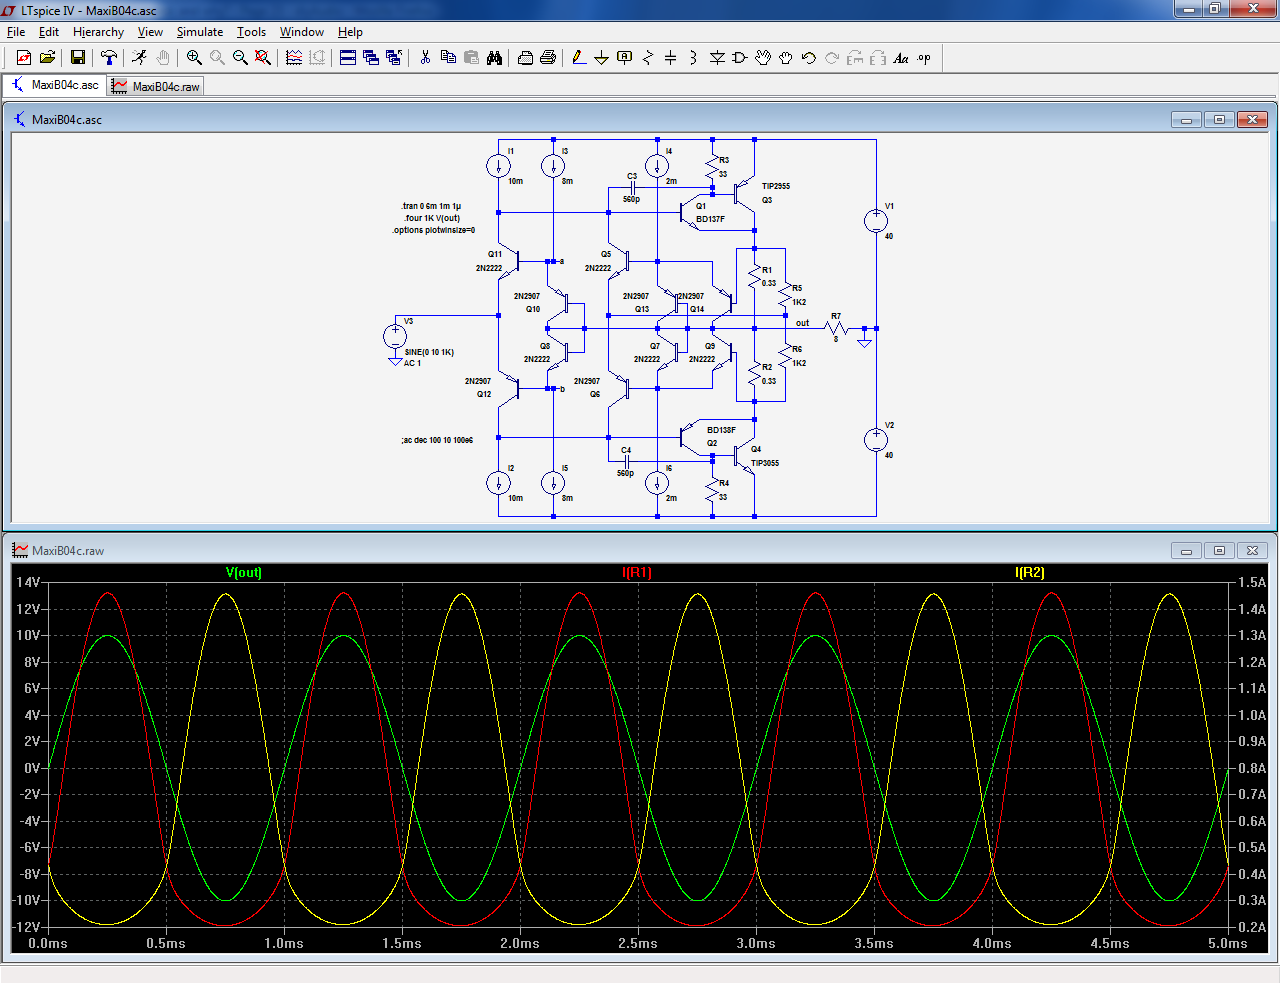
Task: Open the Hierarchy menu
Action: coord(98,32)
